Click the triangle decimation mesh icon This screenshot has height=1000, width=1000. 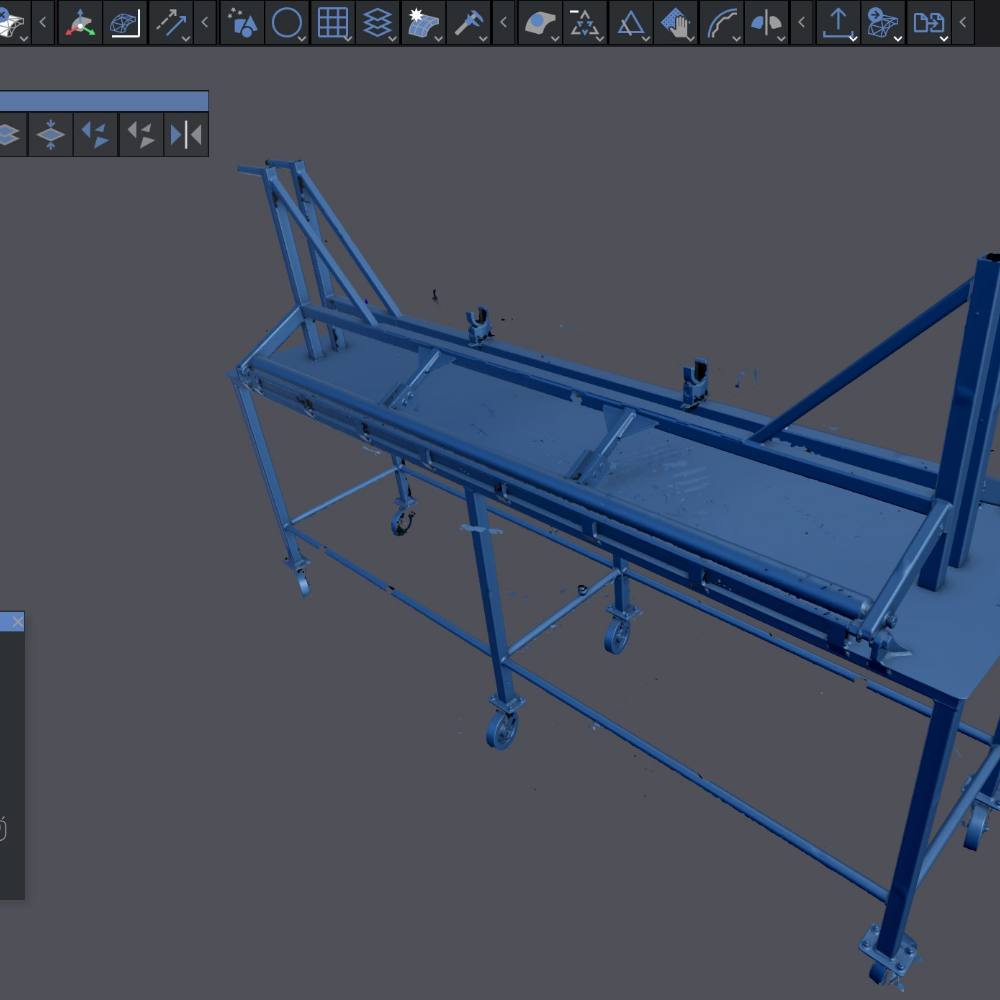(x=585, y=23)
